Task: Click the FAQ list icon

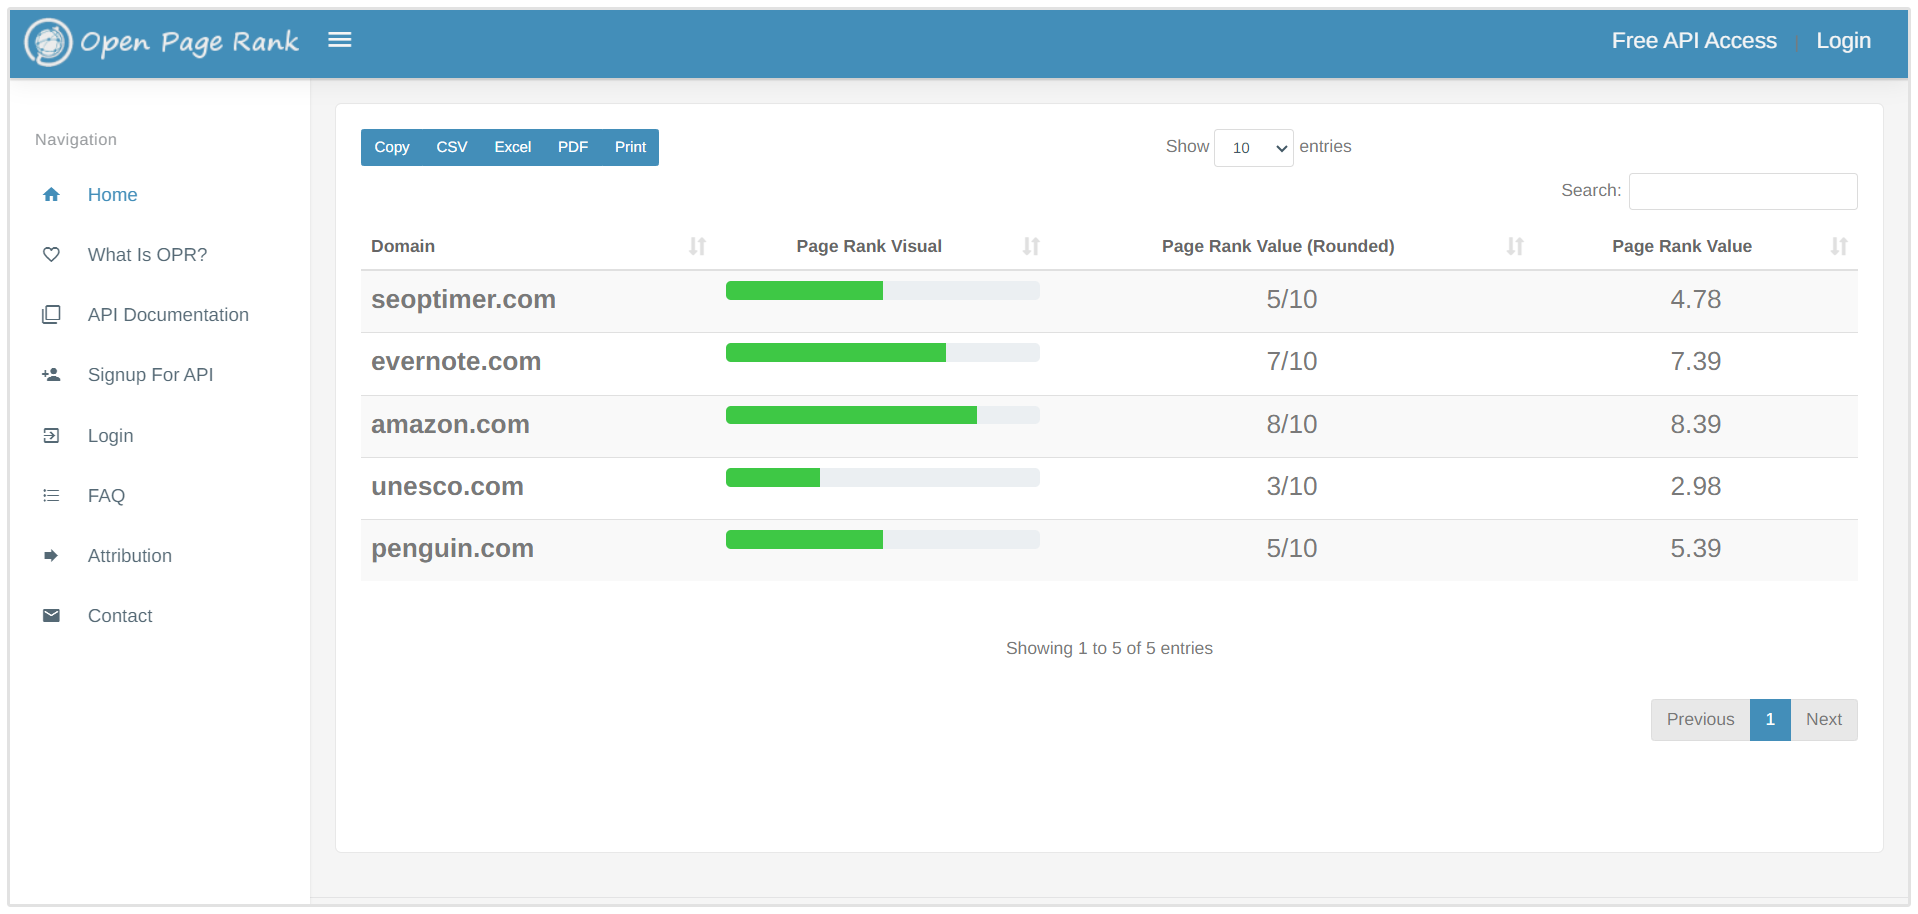Action: pyautogui.click(x=51, y=495)
